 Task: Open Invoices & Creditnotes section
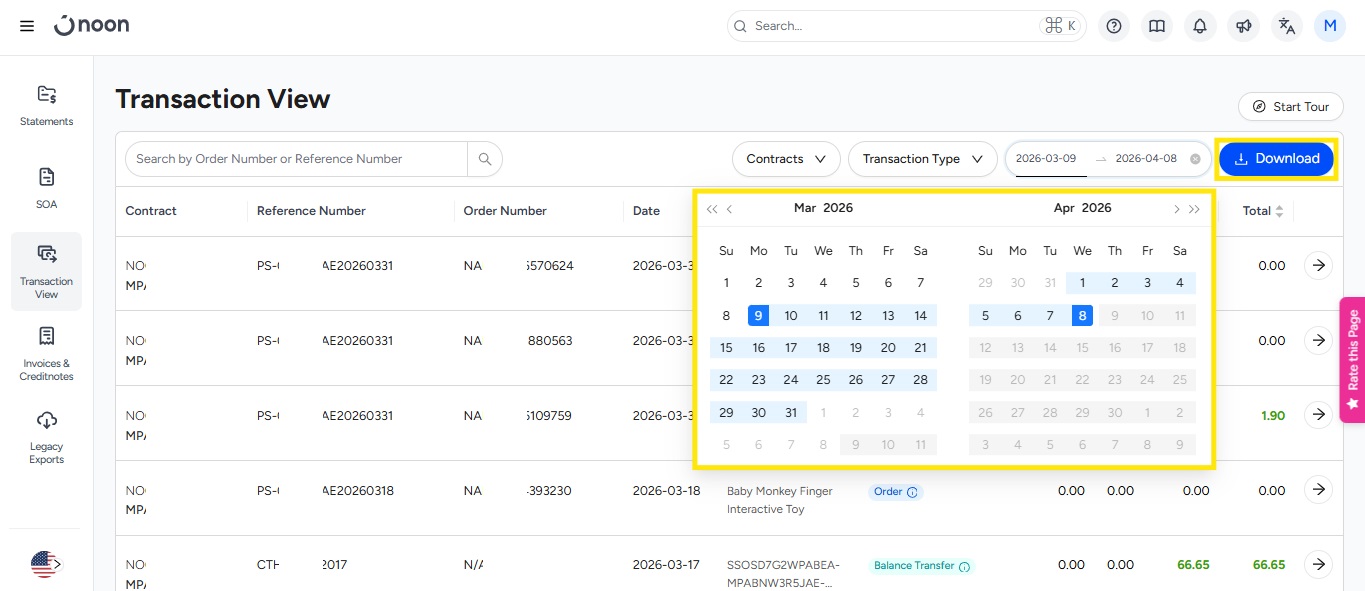[x=47, y=354]
